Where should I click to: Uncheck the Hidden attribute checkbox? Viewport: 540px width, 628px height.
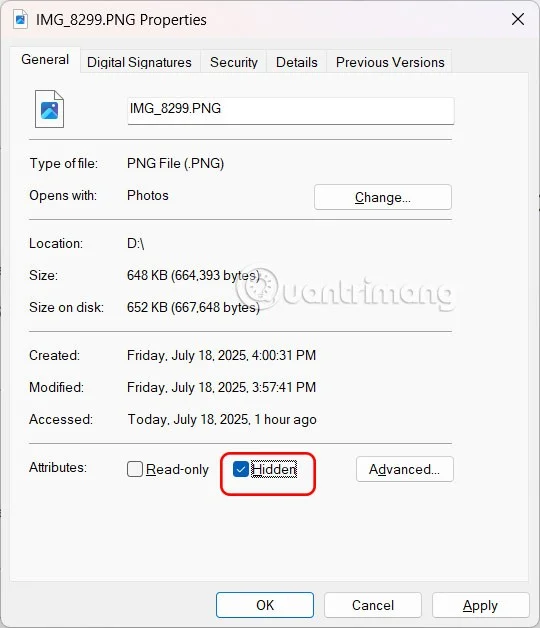(x=241, y=469)
